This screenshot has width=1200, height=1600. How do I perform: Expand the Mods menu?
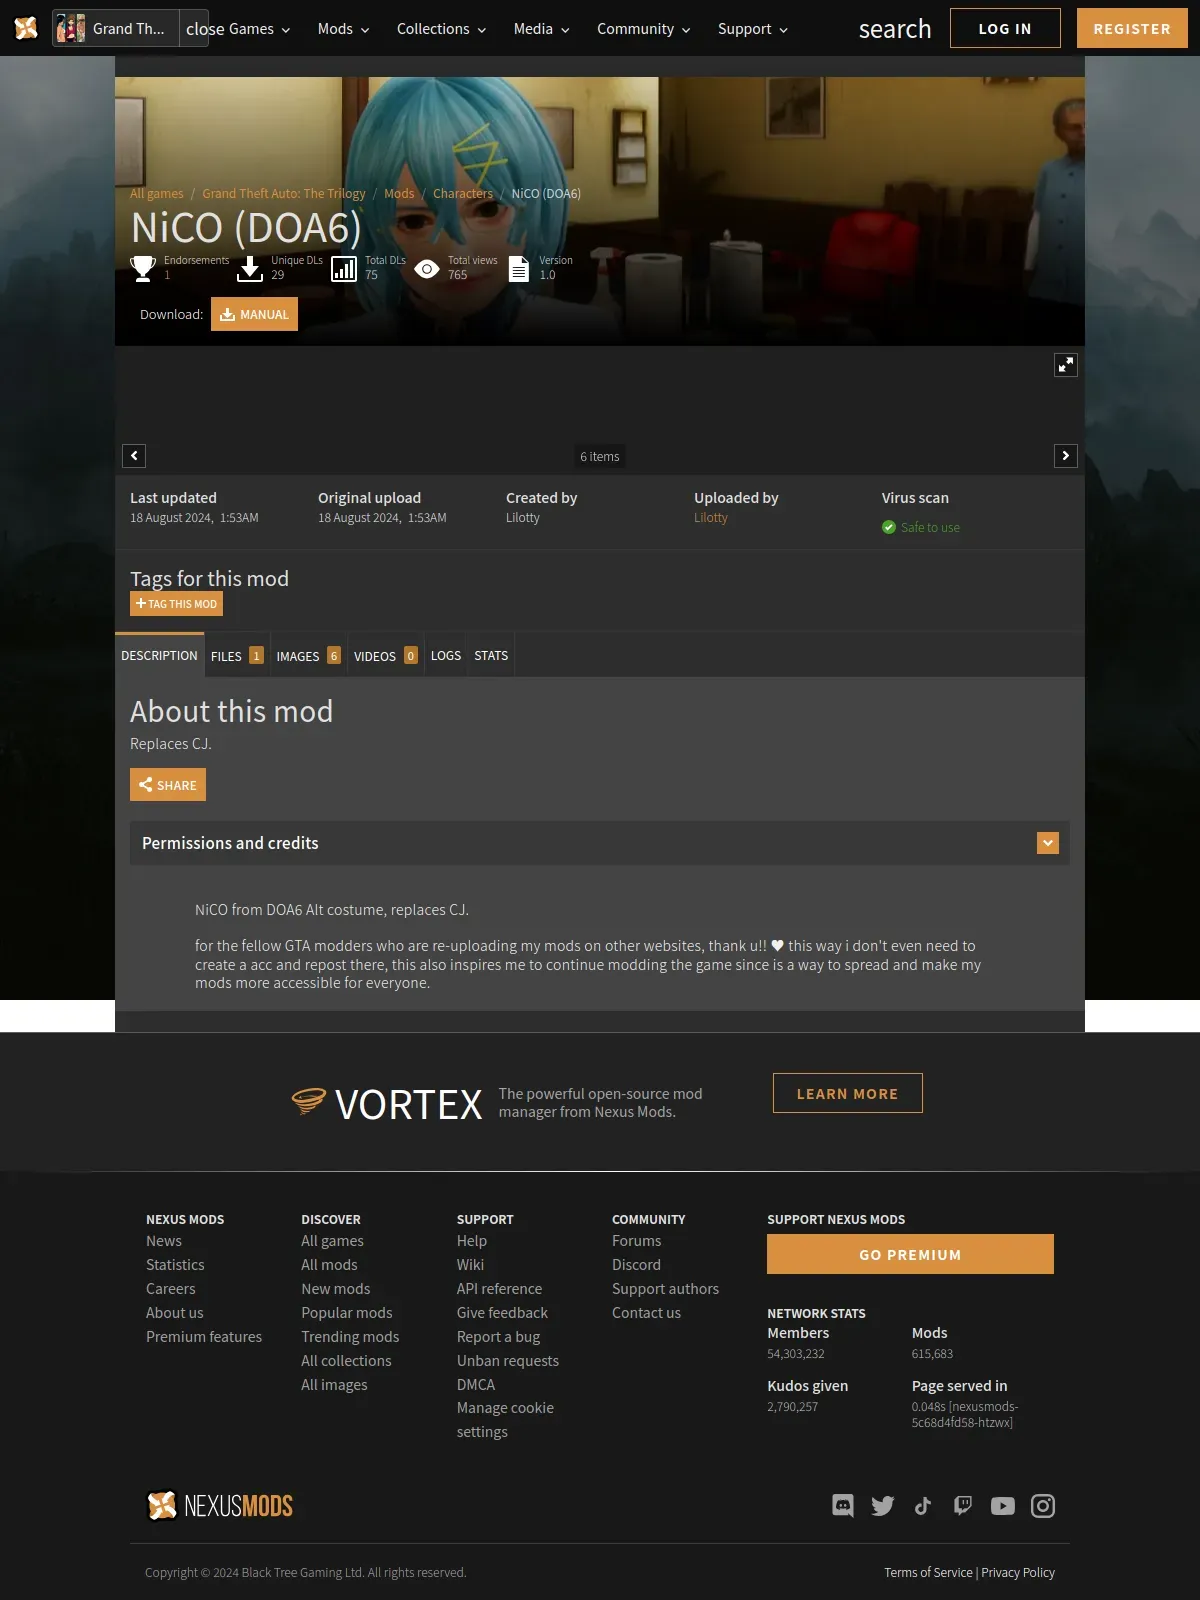(x=343, y=29)
